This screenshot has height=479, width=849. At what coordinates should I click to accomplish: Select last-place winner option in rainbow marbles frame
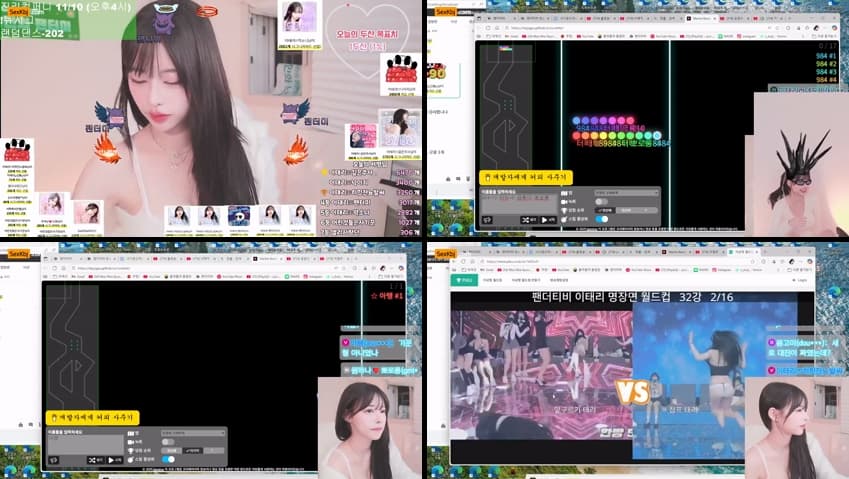[x=626, y=210]
